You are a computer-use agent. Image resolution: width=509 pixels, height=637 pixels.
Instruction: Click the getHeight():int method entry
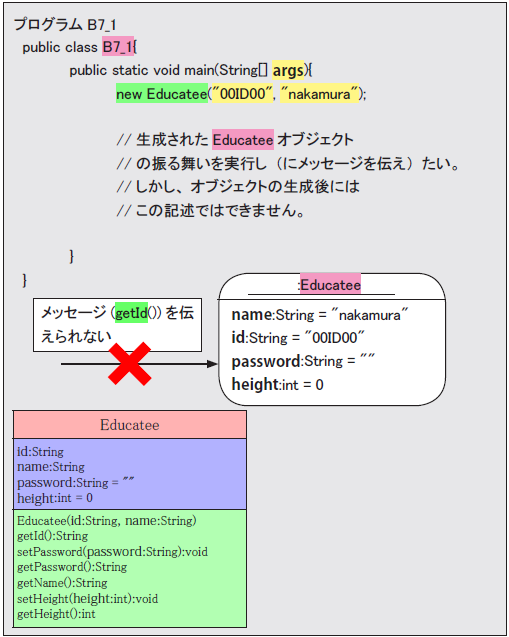point(56,614)
